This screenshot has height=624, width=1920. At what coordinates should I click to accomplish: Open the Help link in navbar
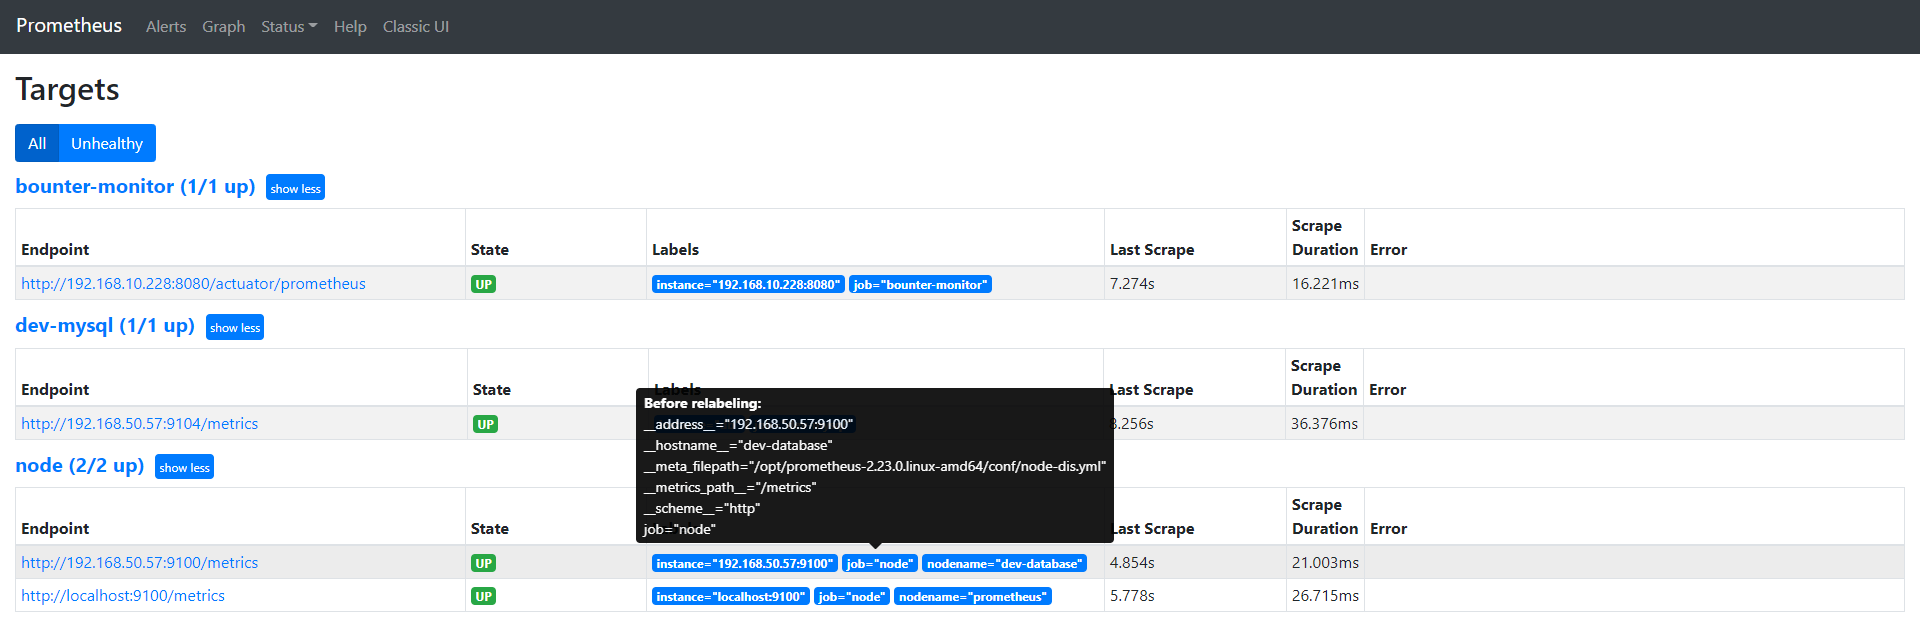(350, 27)
